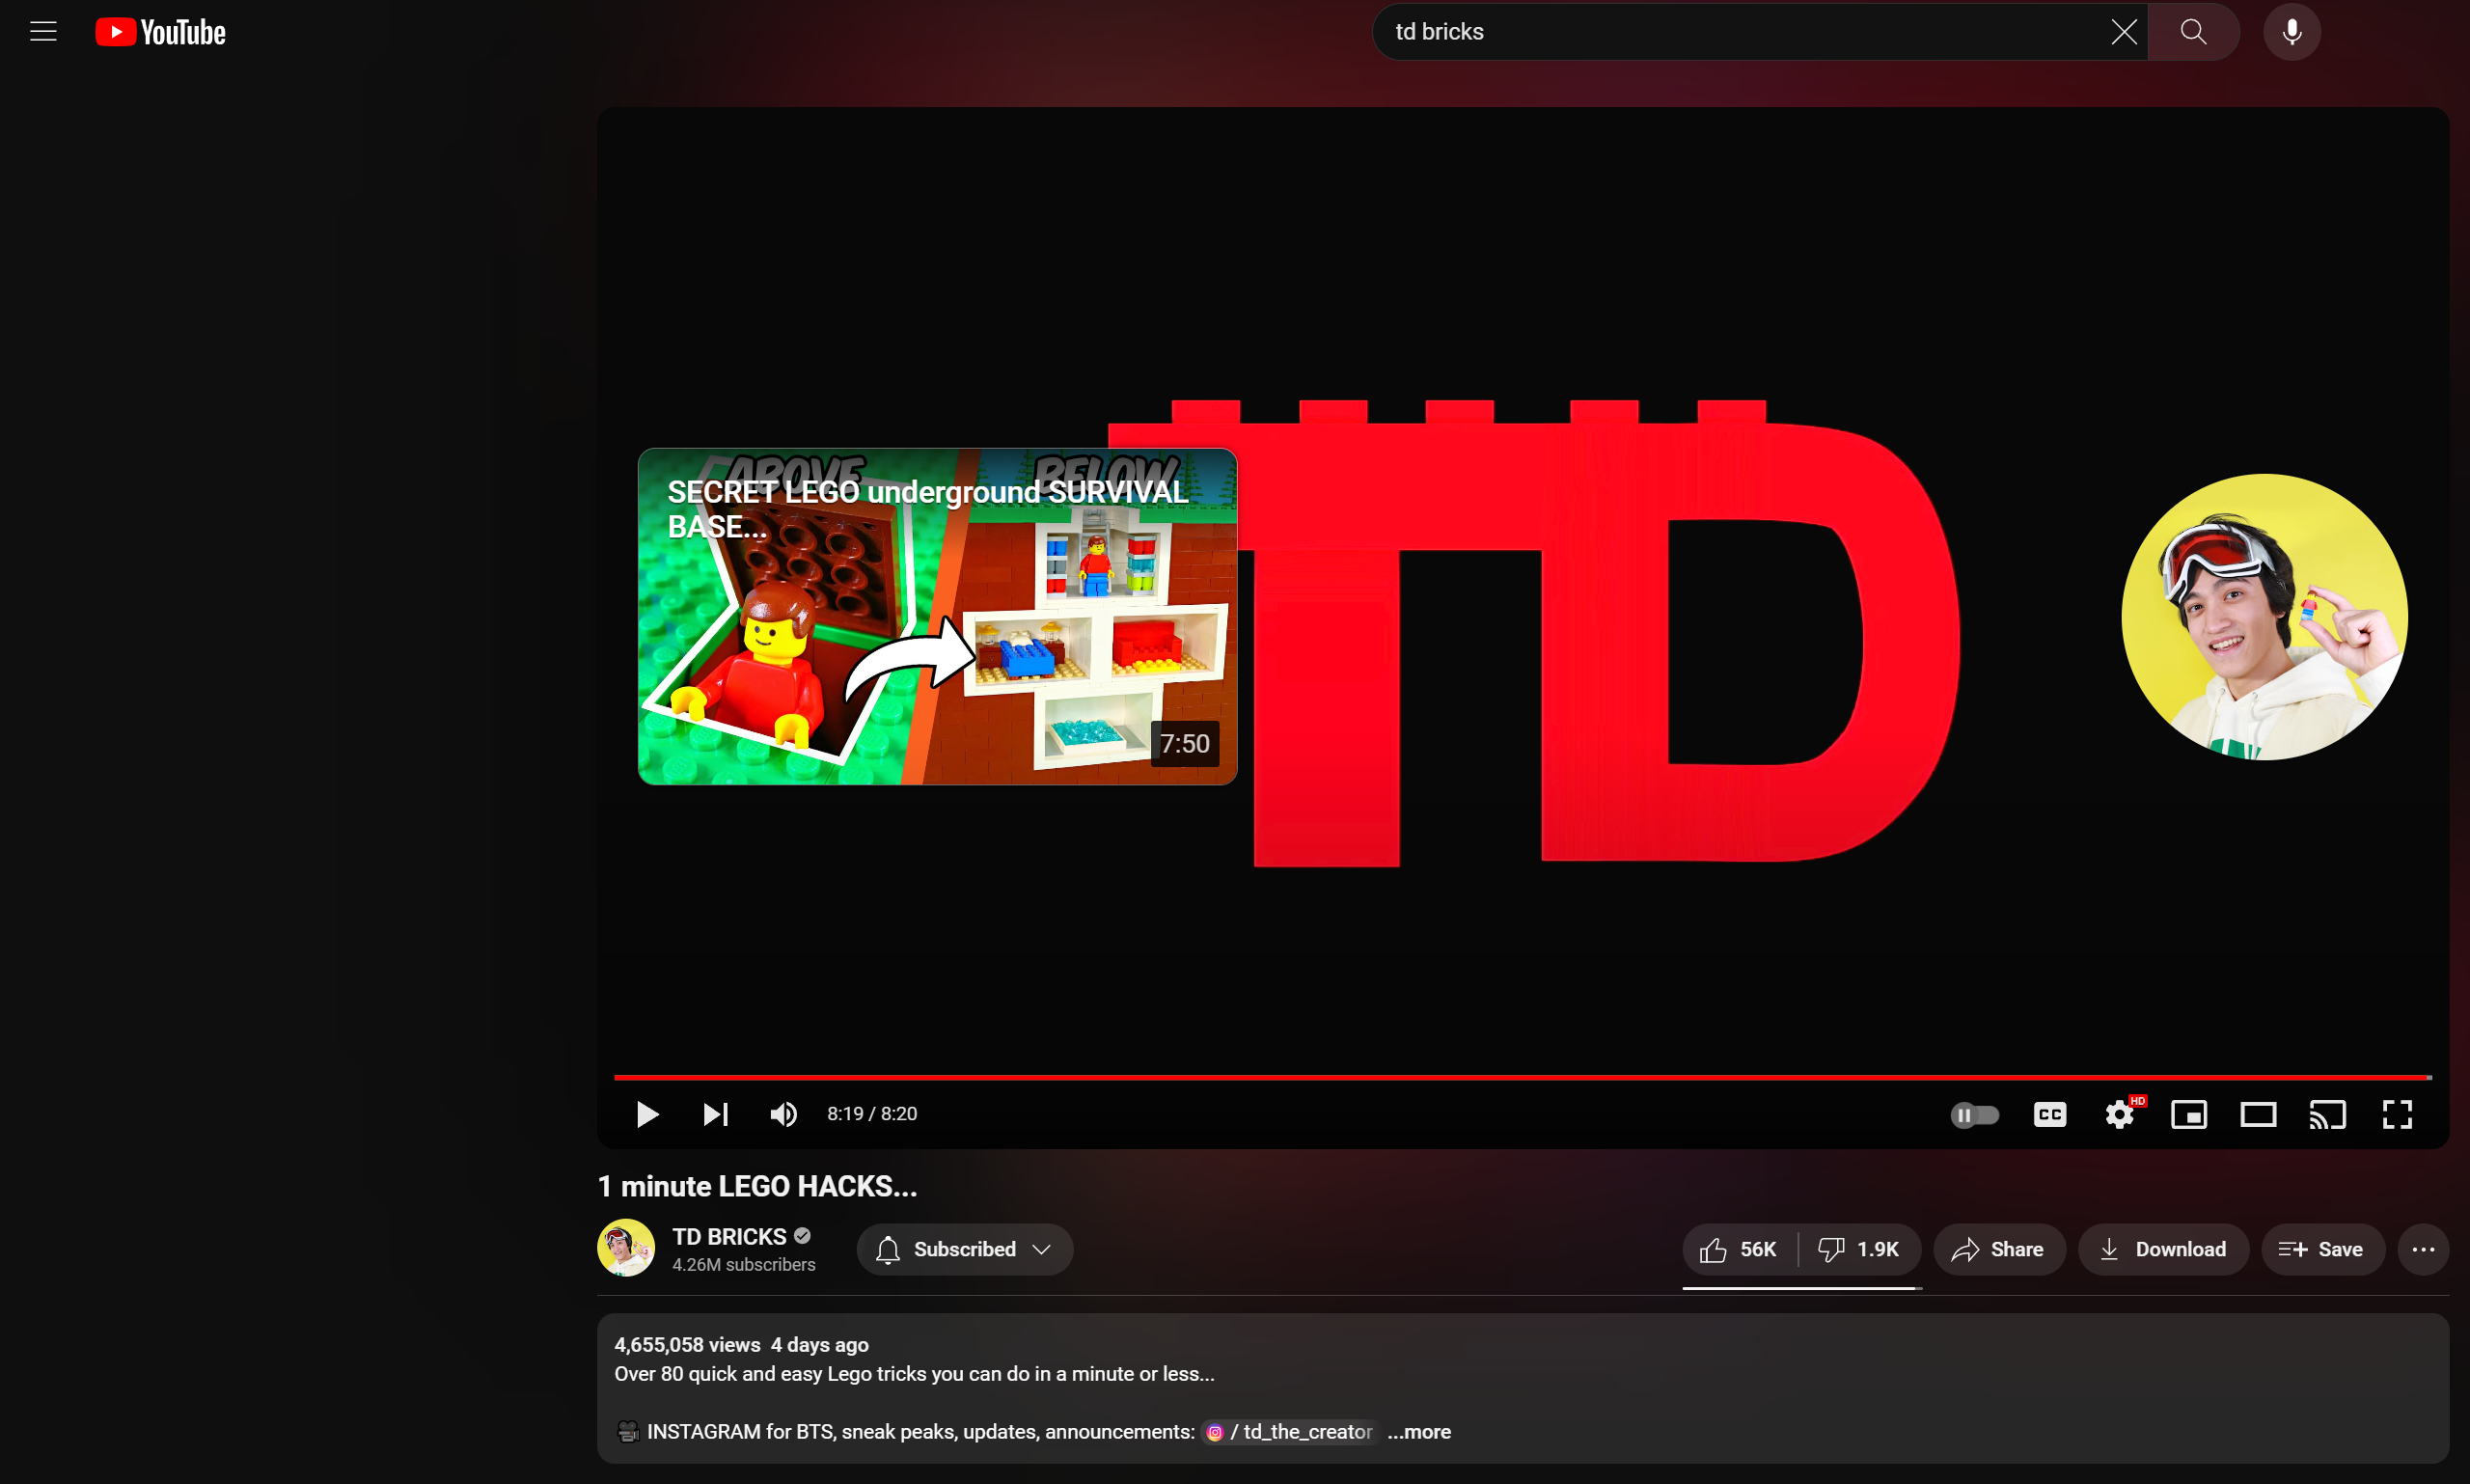Click the 8:19 / 8:20 time display

pos(872,1114)
